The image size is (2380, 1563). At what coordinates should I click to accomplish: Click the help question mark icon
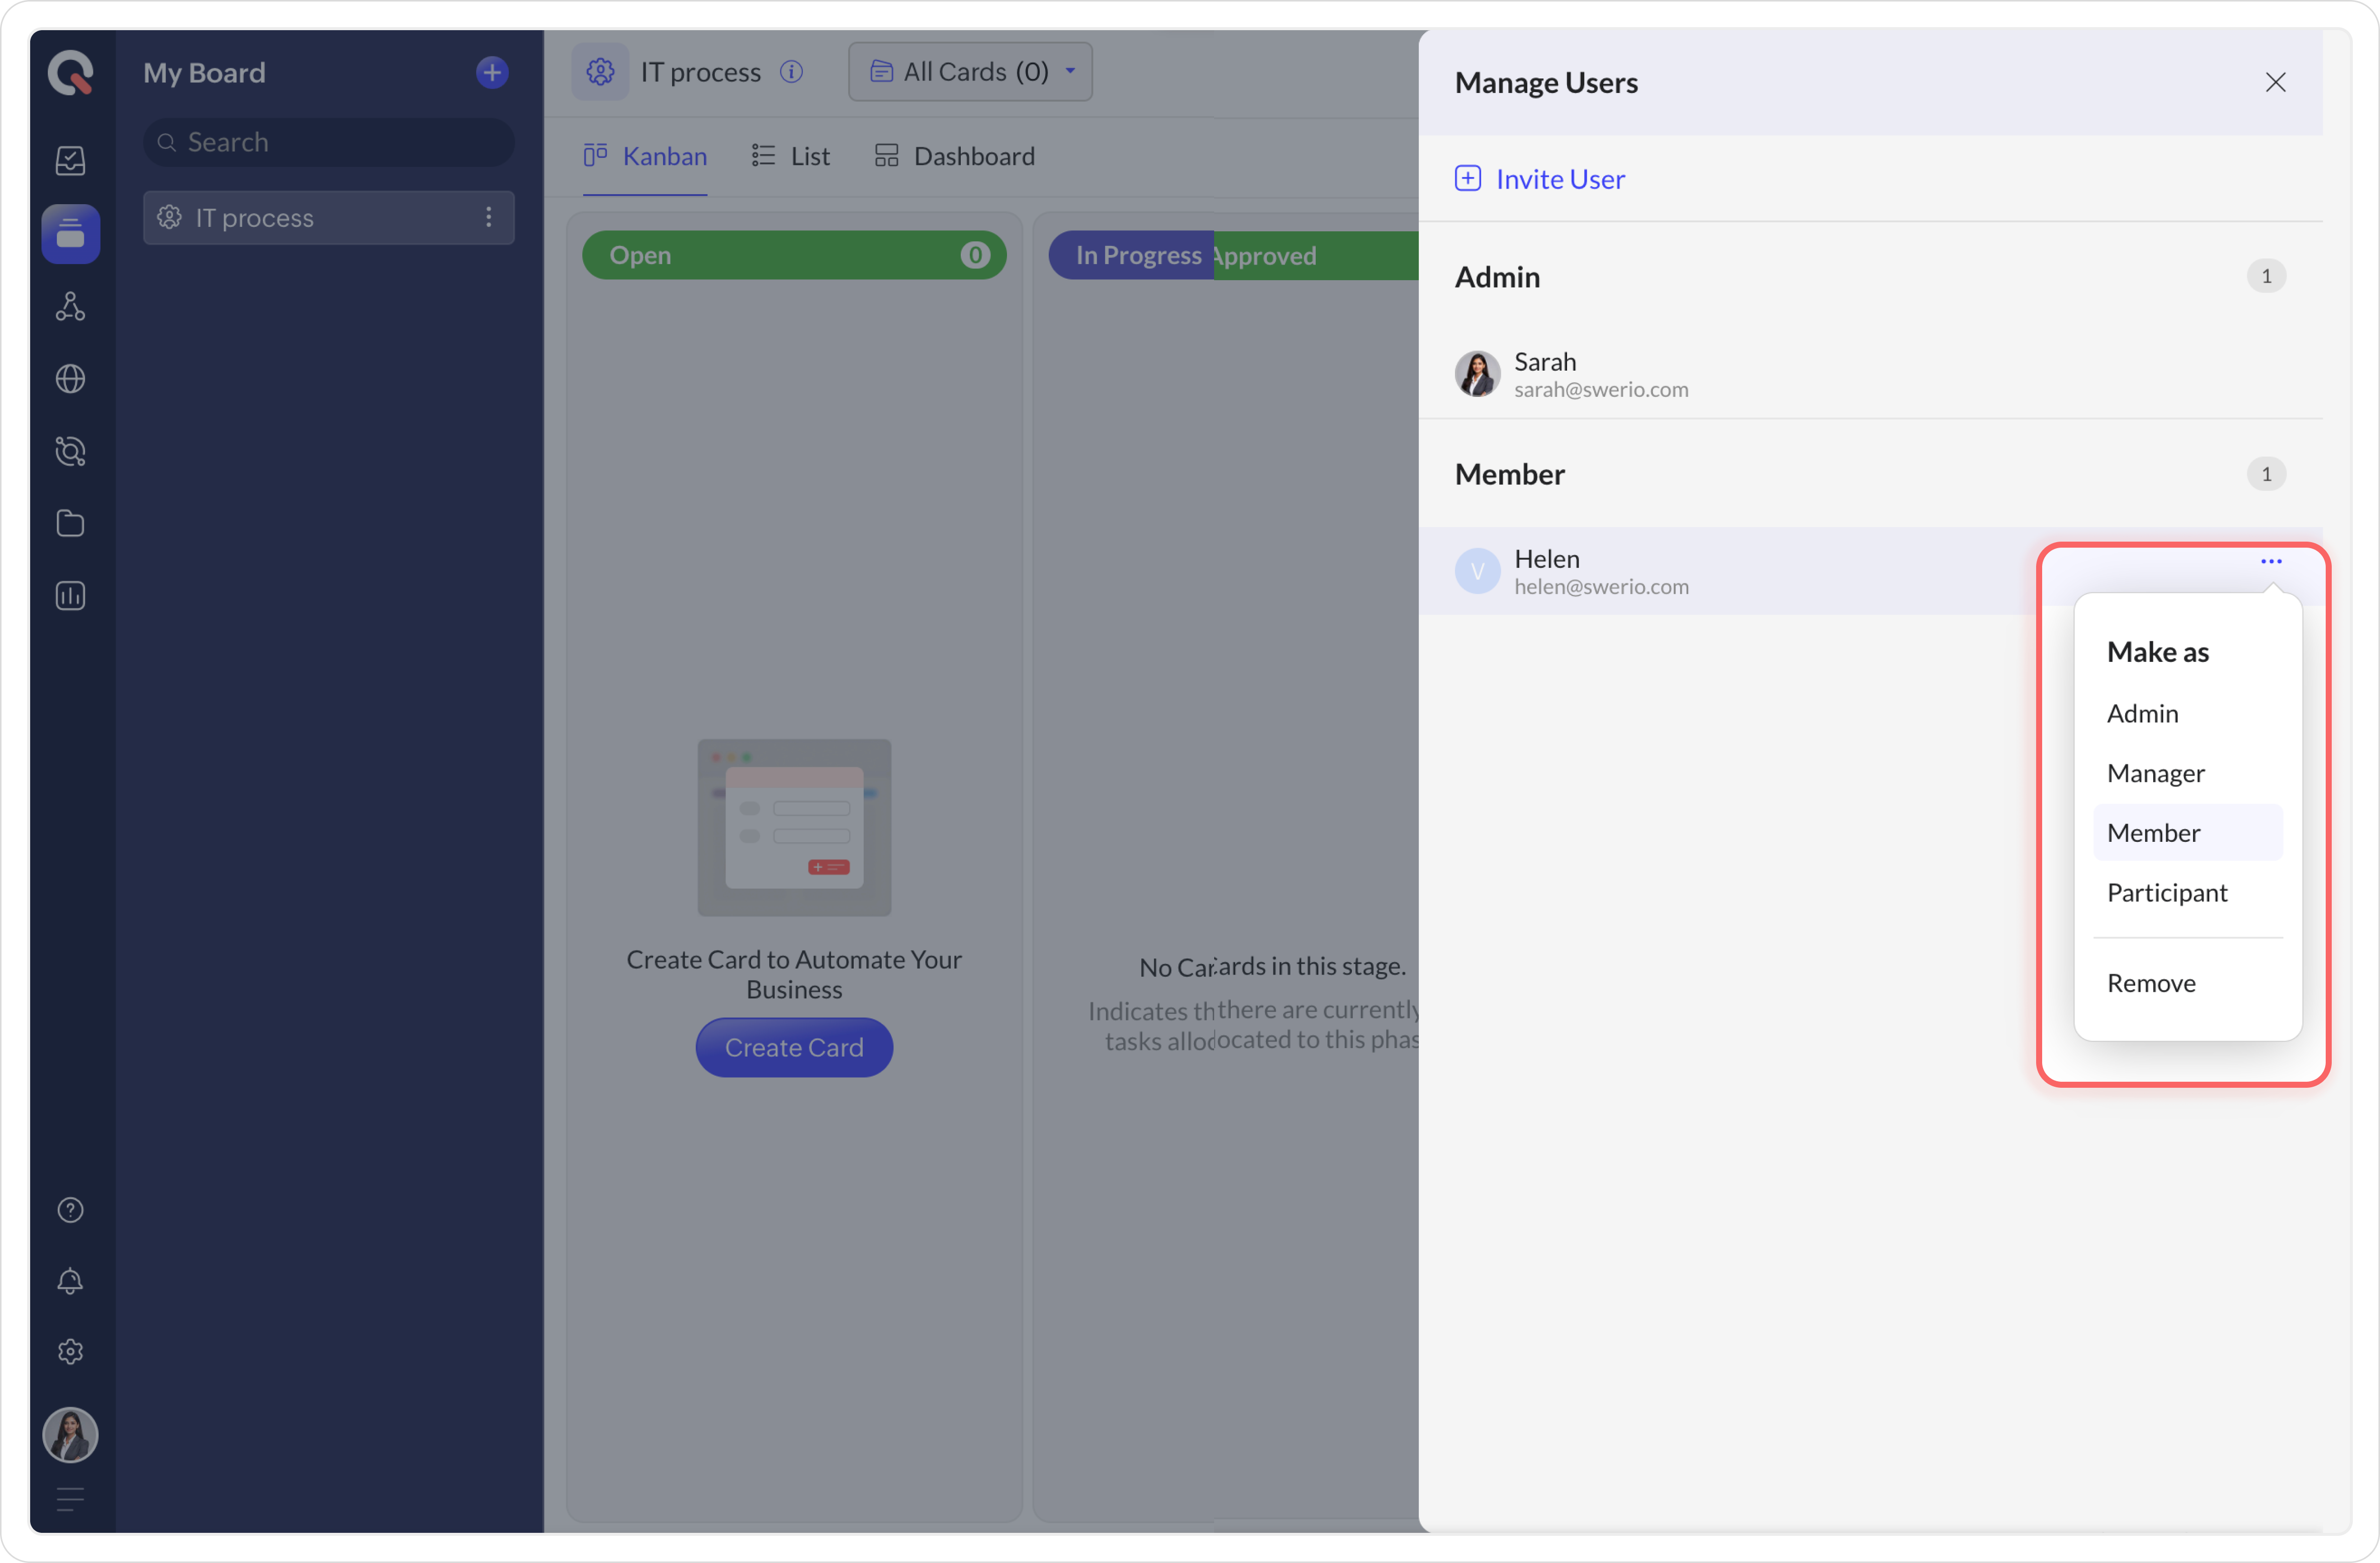click(70, 1210)
